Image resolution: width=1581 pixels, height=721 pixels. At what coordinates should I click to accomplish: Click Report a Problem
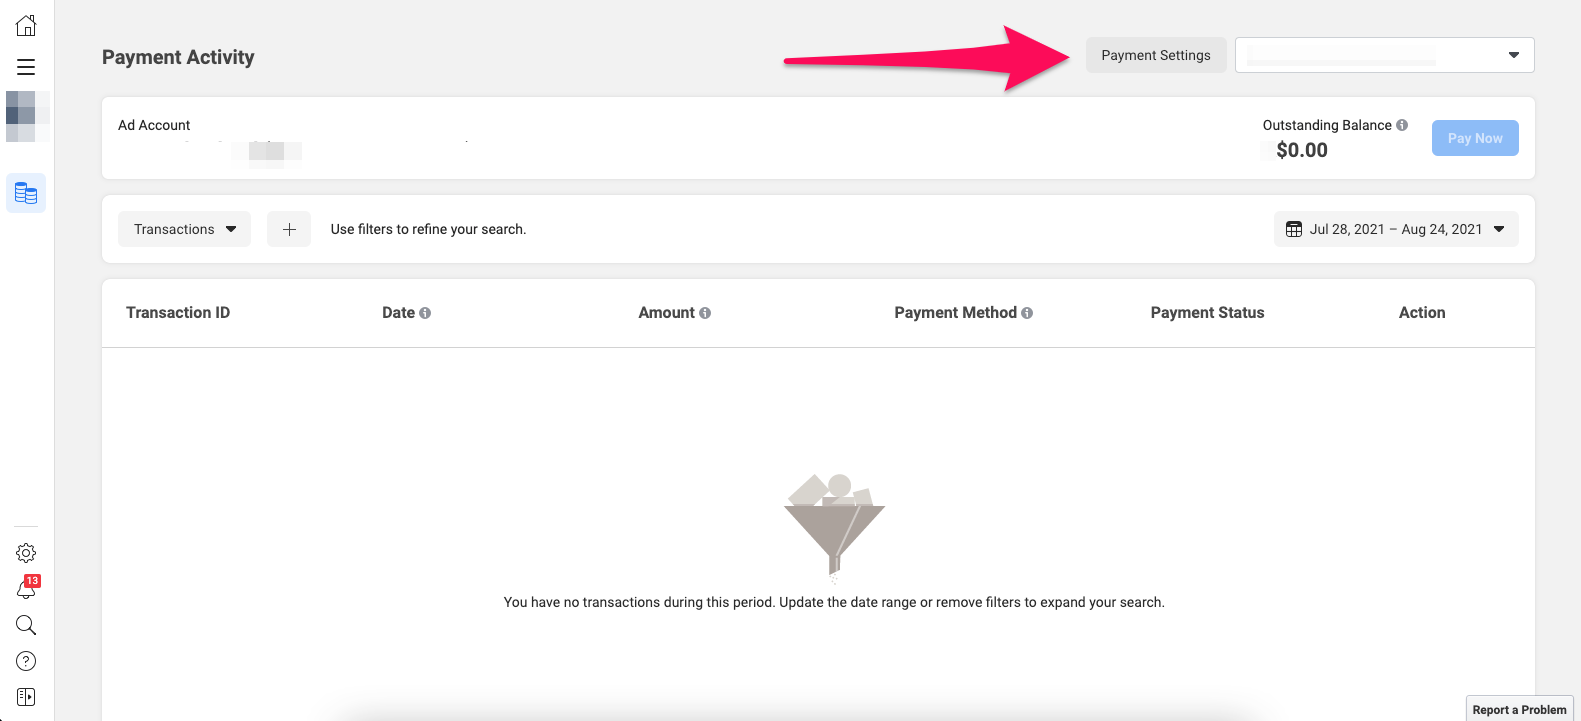[1519, 709]
